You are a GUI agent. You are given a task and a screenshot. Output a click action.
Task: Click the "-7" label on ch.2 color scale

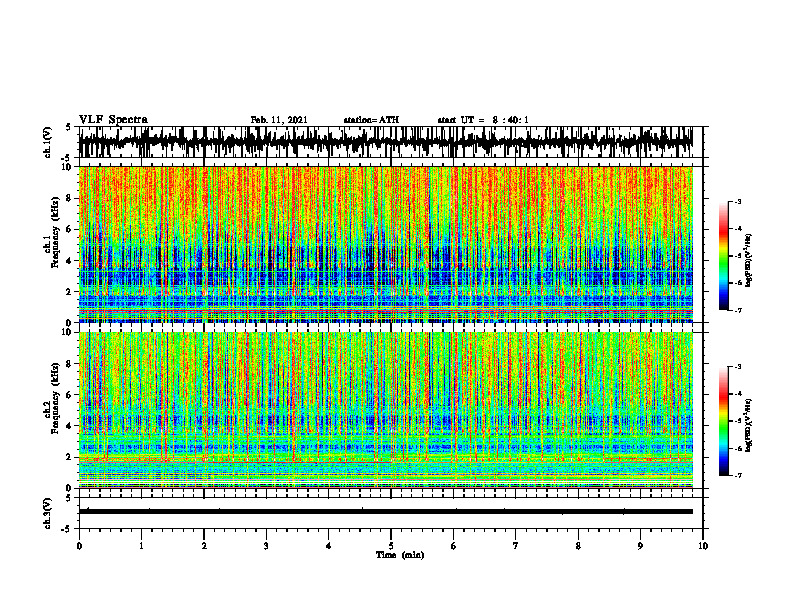click(x=738, y=475)
